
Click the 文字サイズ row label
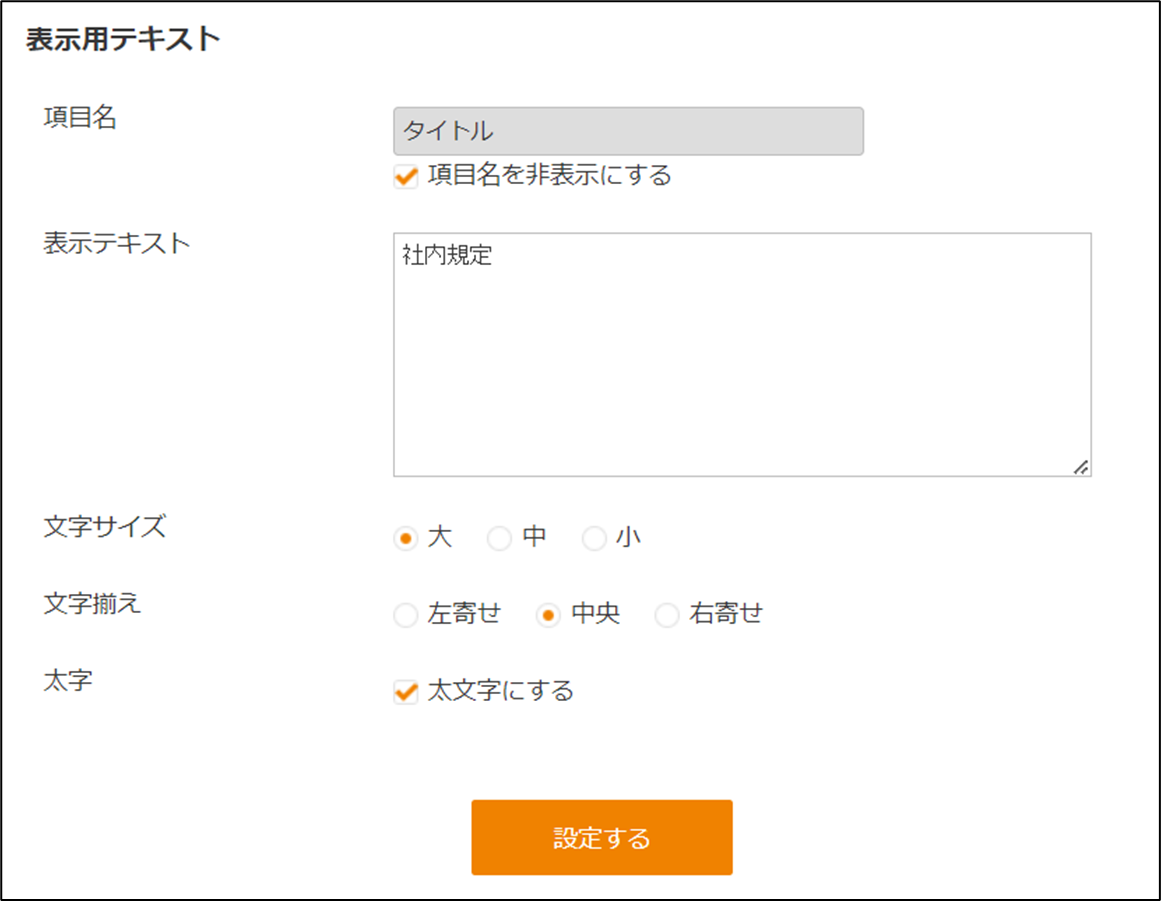tap(104, 526)
